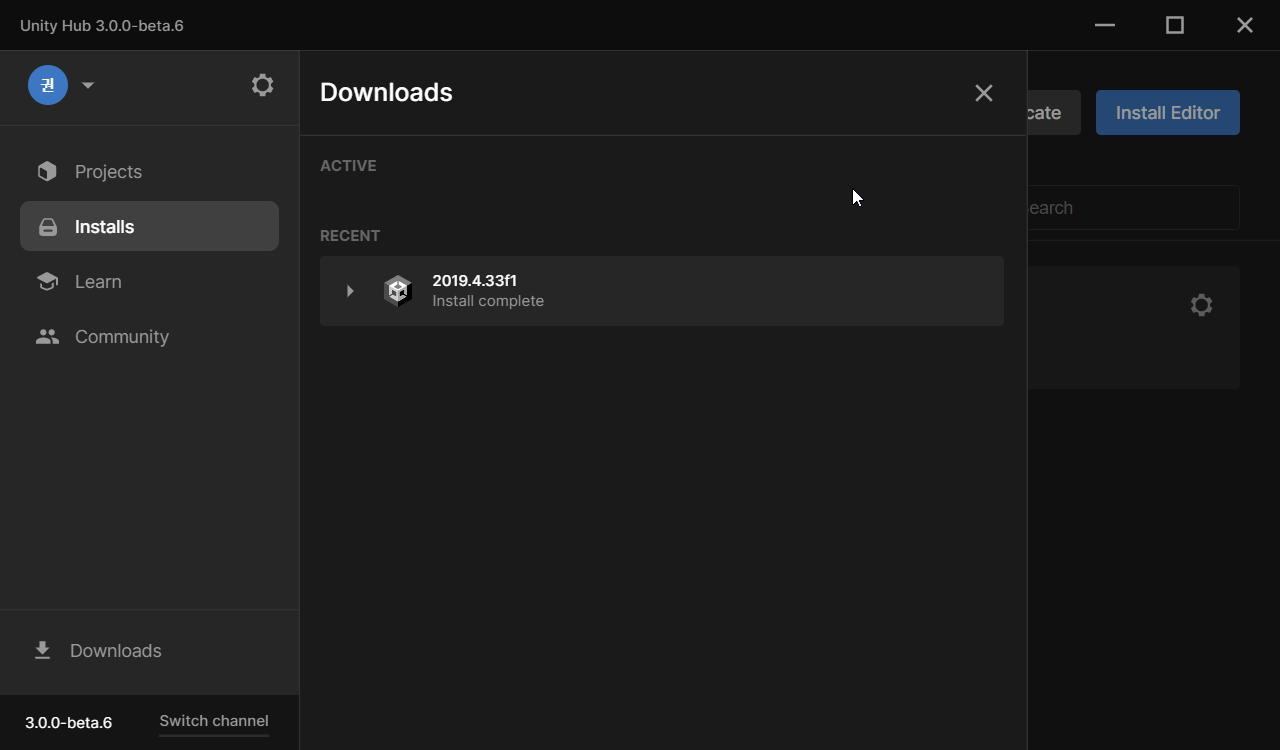Screen dimensions: 1280x750
Task: Minimize the Unity Hub window
Action: pos(1105,25)
